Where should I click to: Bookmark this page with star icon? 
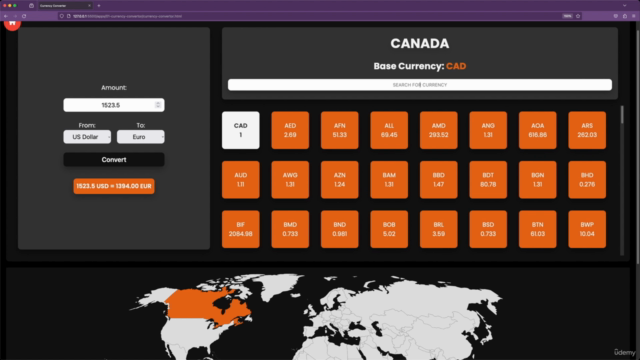coord(578,16)
